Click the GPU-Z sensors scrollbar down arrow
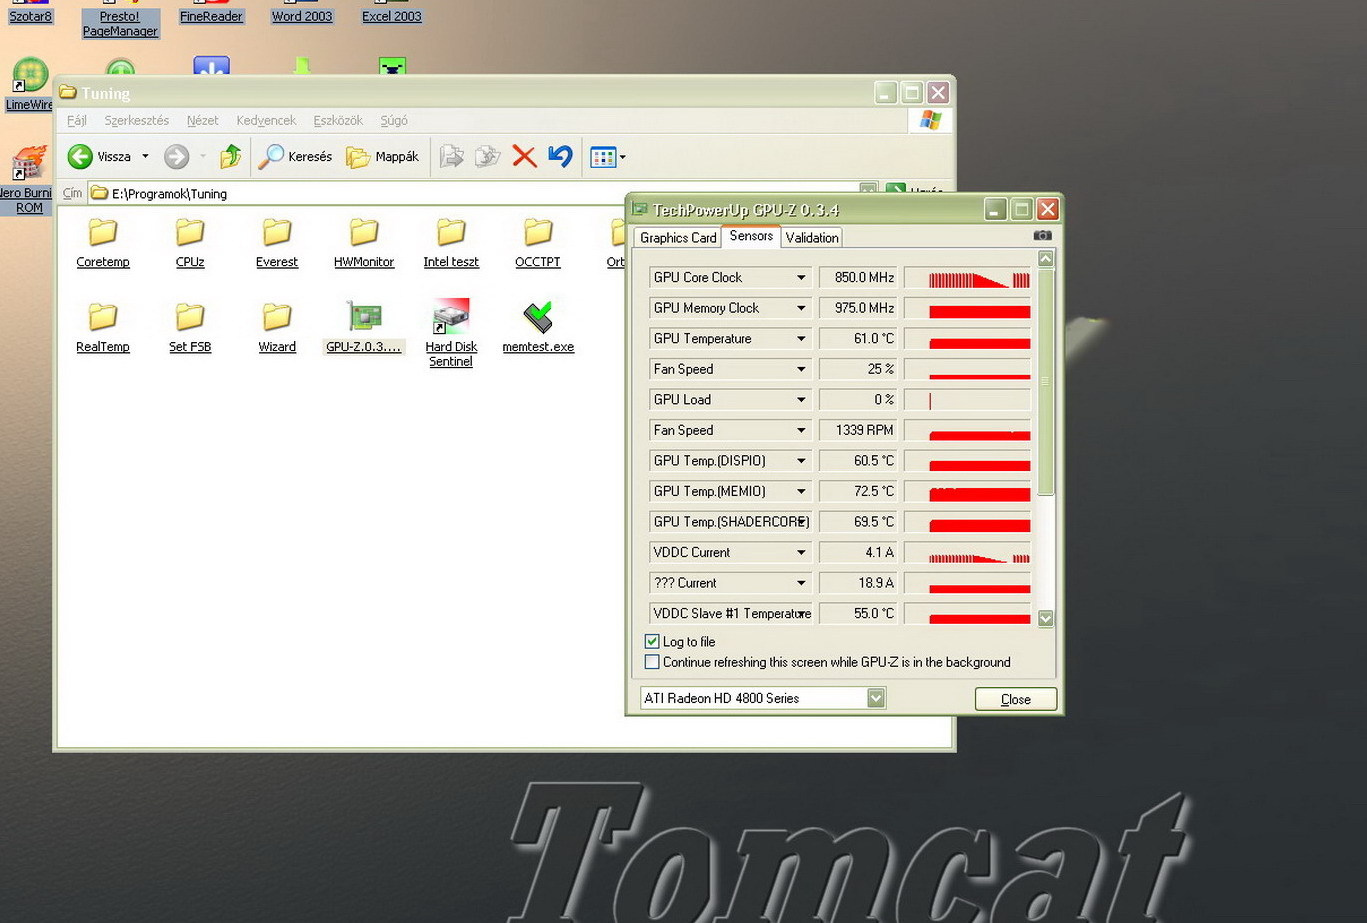This screenshot has width=1367, height=923. click(1046, 619)
